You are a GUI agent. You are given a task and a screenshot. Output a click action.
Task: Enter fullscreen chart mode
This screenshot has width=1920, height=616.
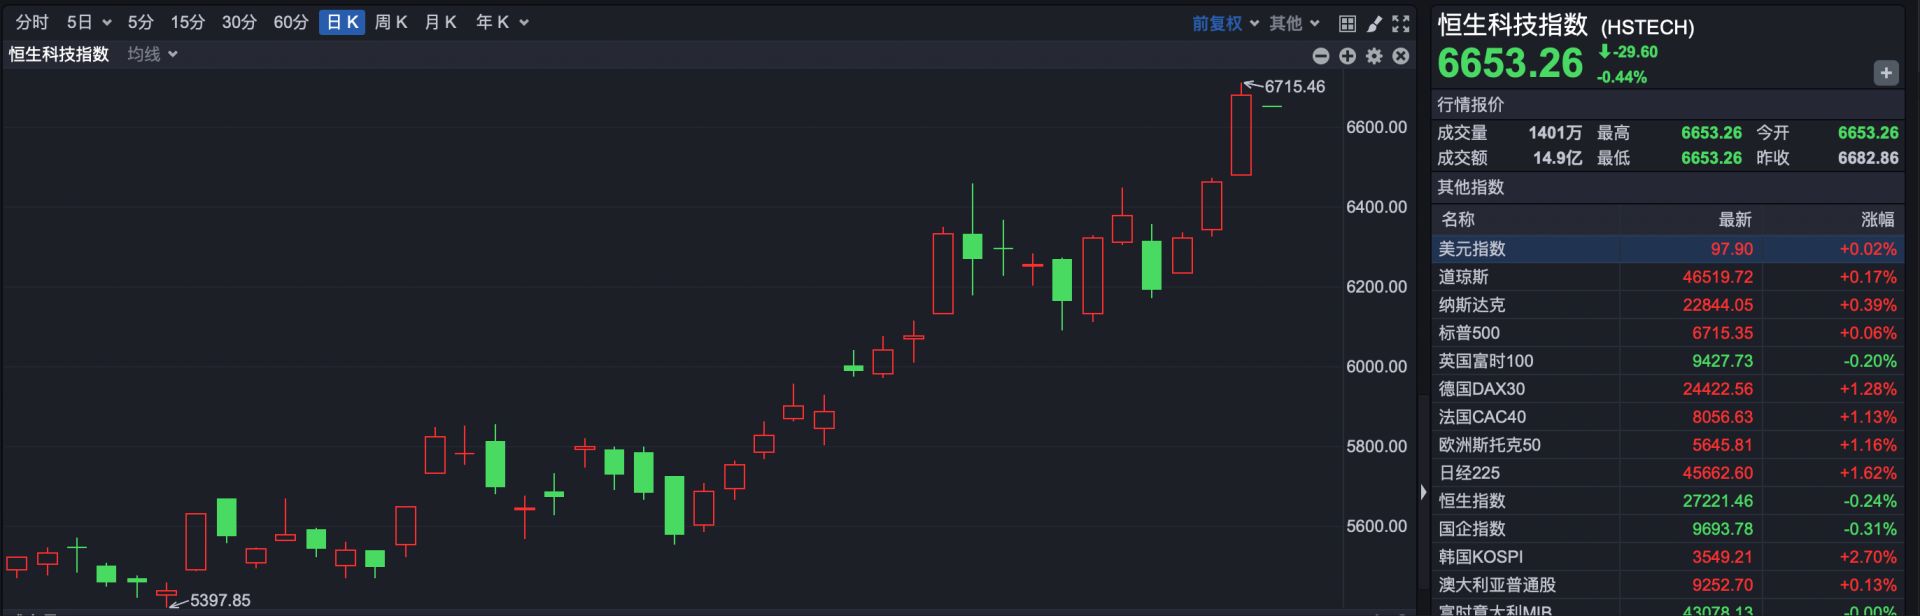[x=1401, y=23]
